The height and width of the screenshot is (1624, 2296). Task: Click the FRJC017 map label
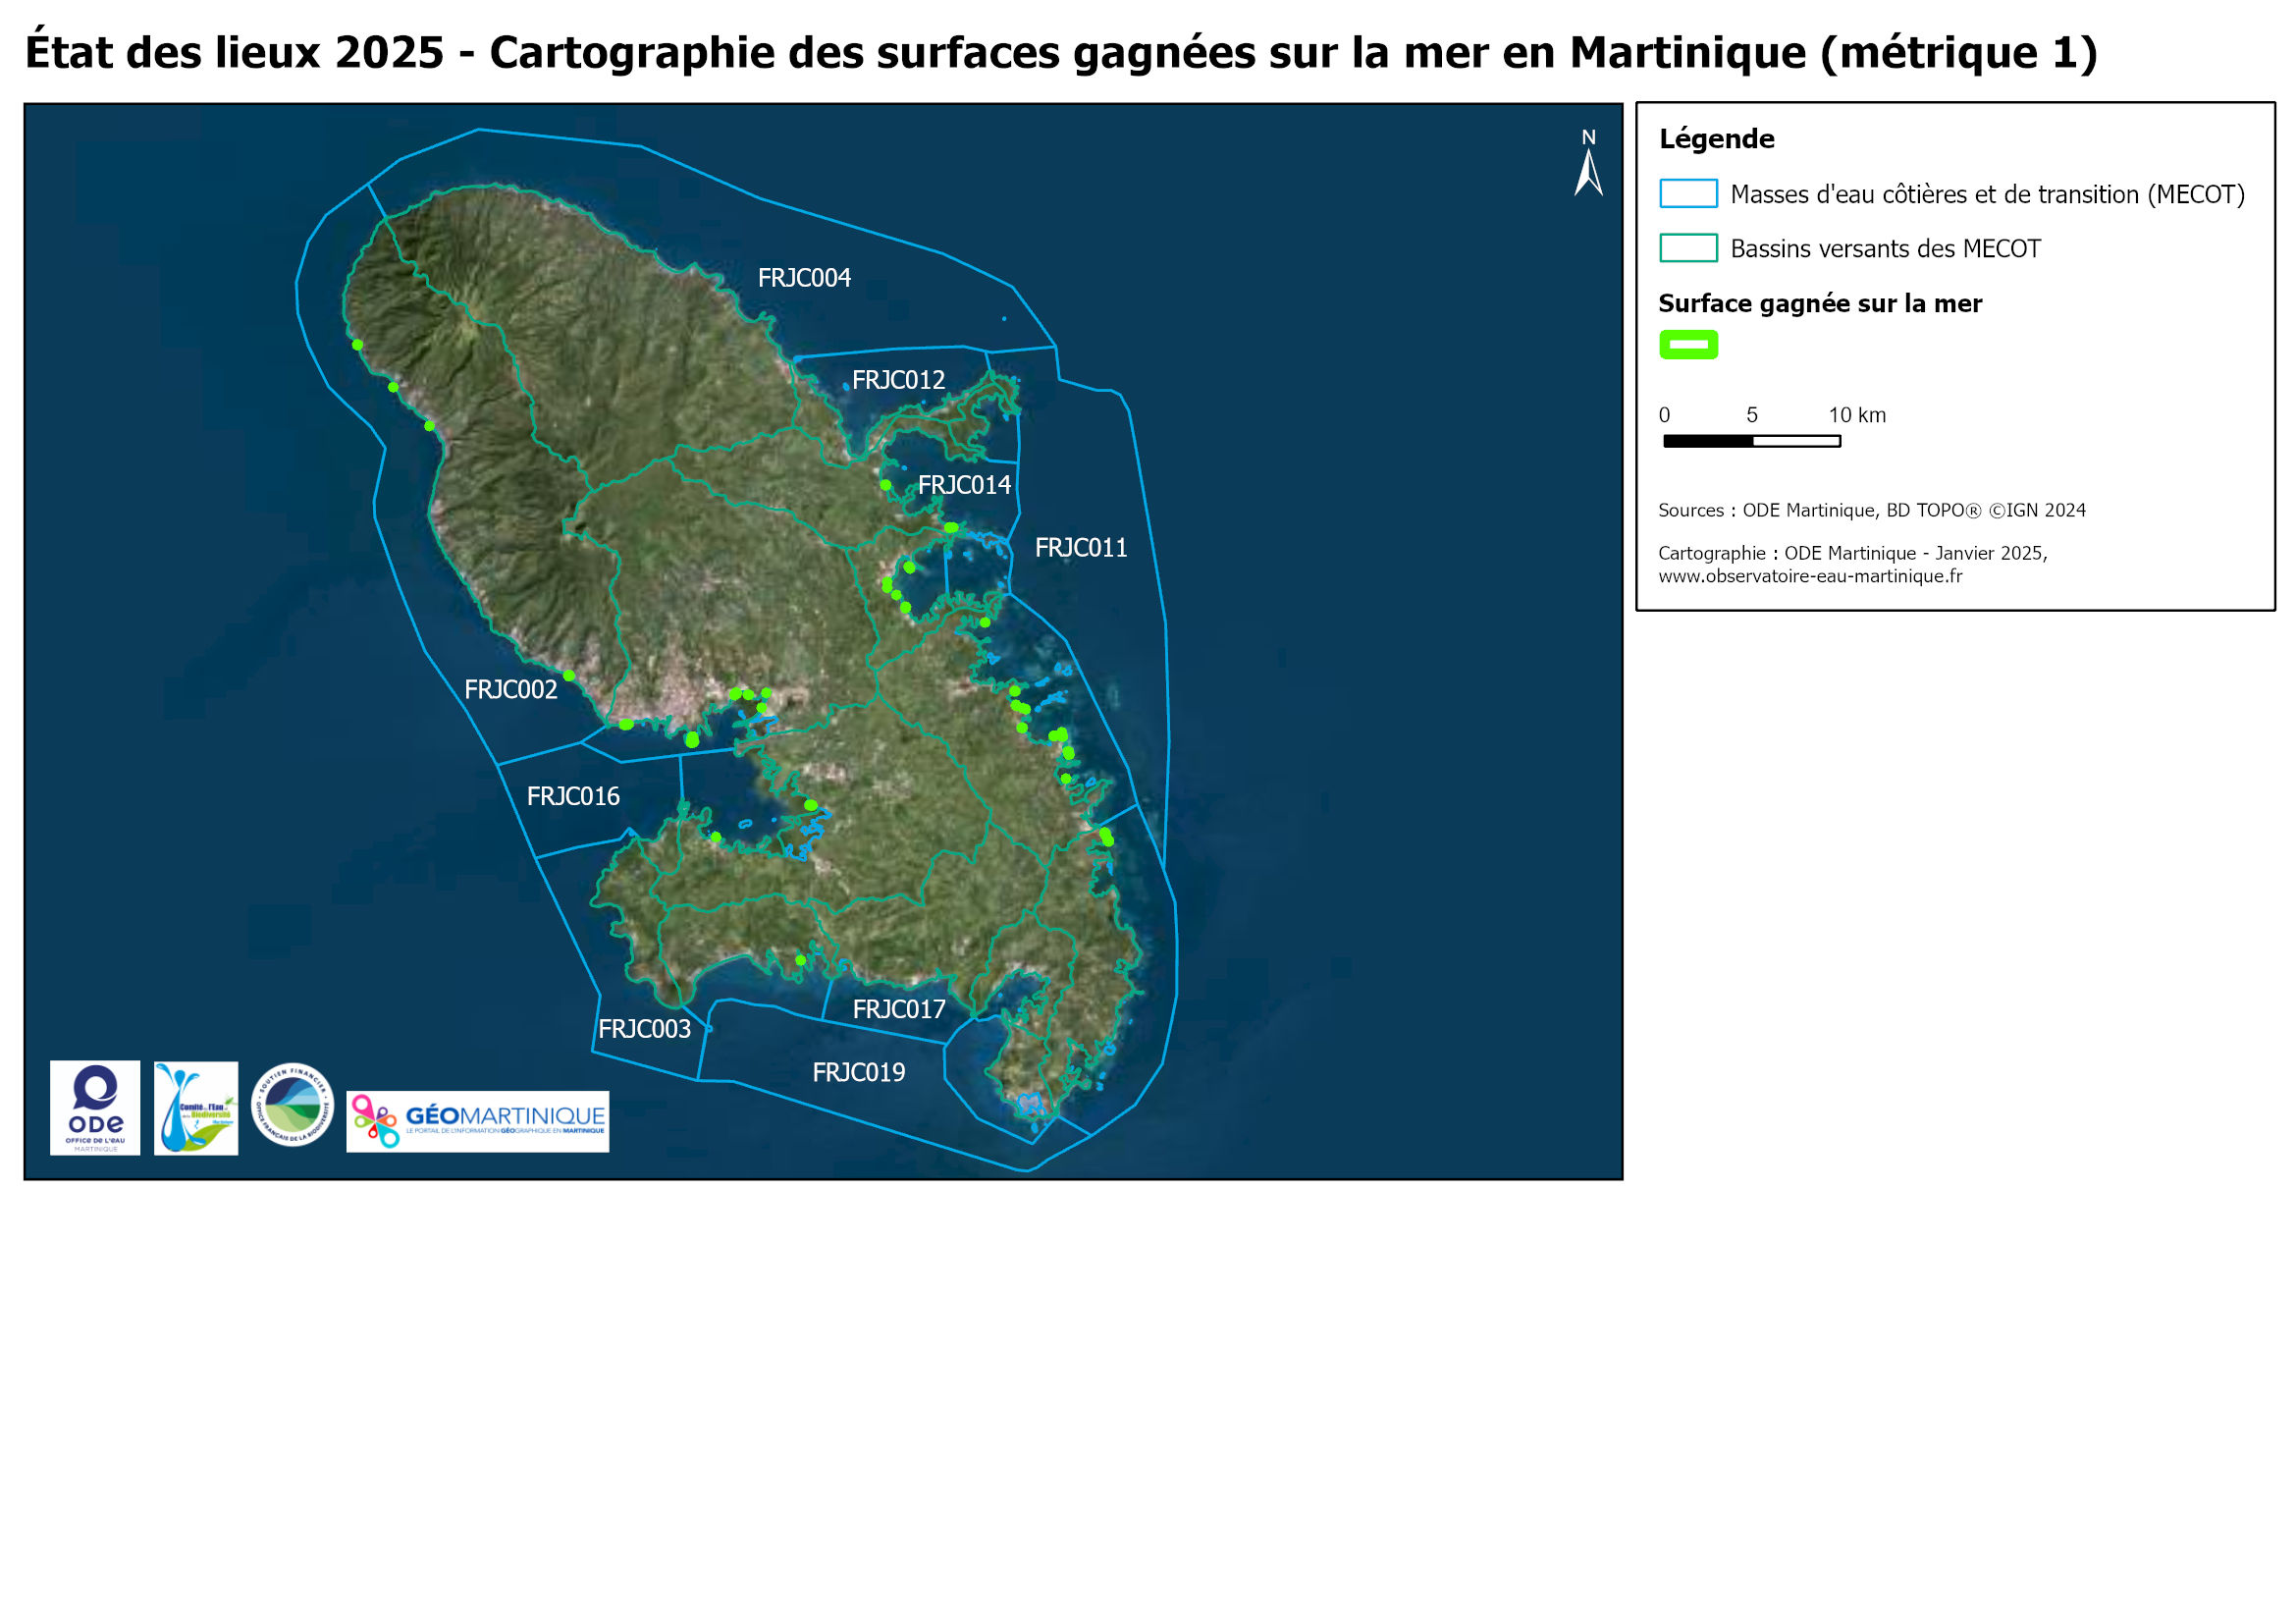click(x=898, y=1009)
